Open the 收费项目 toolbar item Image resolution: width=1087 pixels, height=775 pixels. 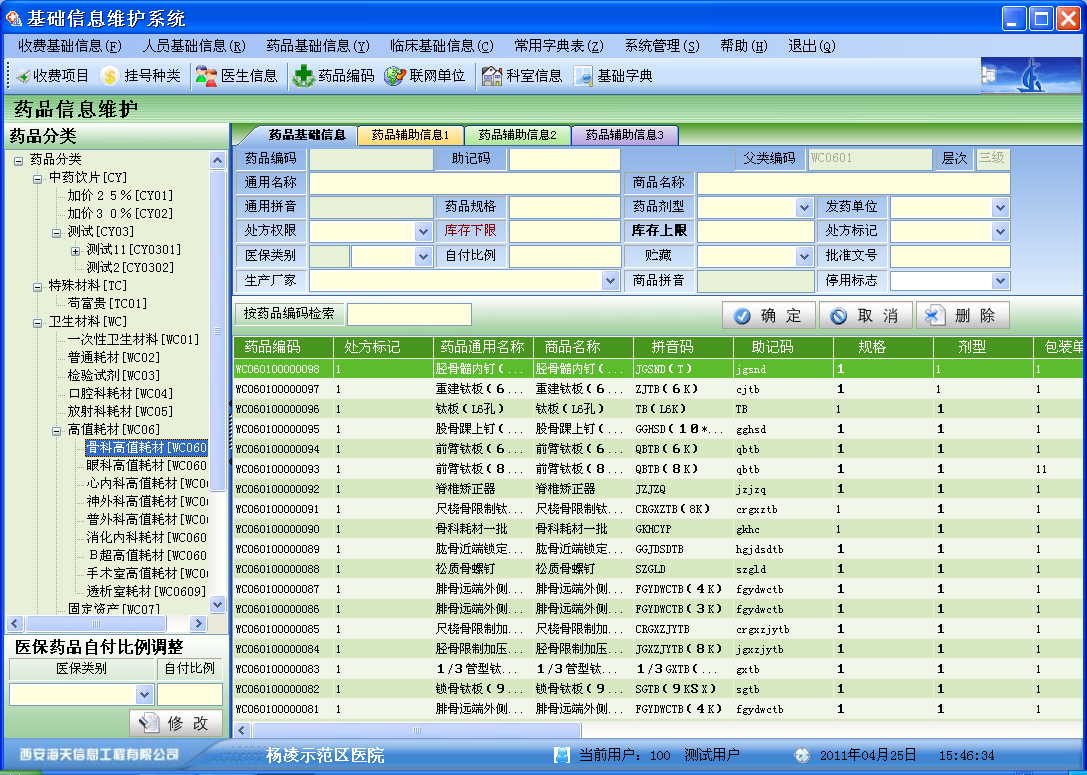click(x=53, y=76)
